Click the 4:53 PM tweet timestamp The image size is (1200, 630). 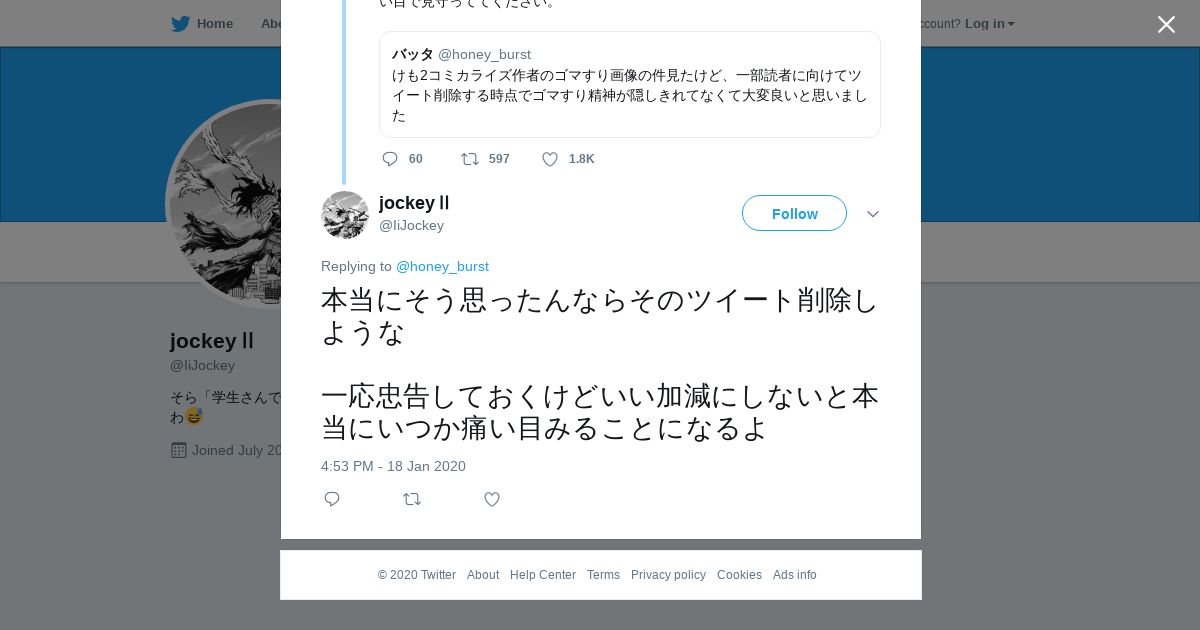pos(393,466)
